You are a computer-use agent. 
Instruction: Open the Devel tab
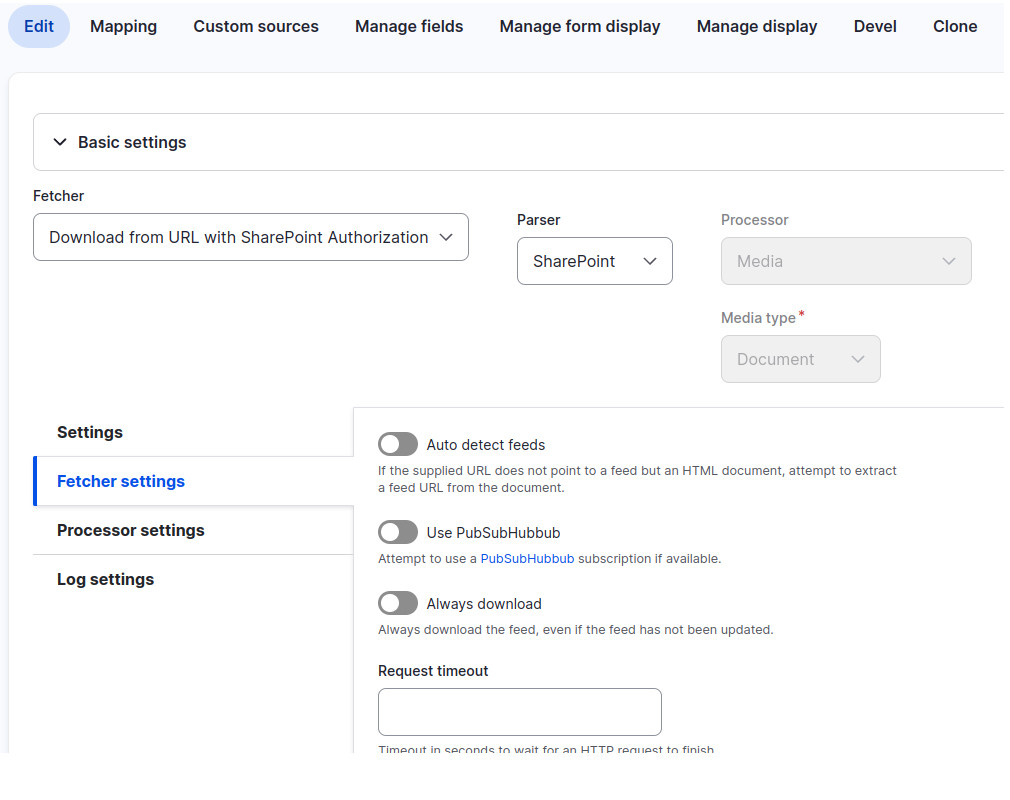[875, 27]
